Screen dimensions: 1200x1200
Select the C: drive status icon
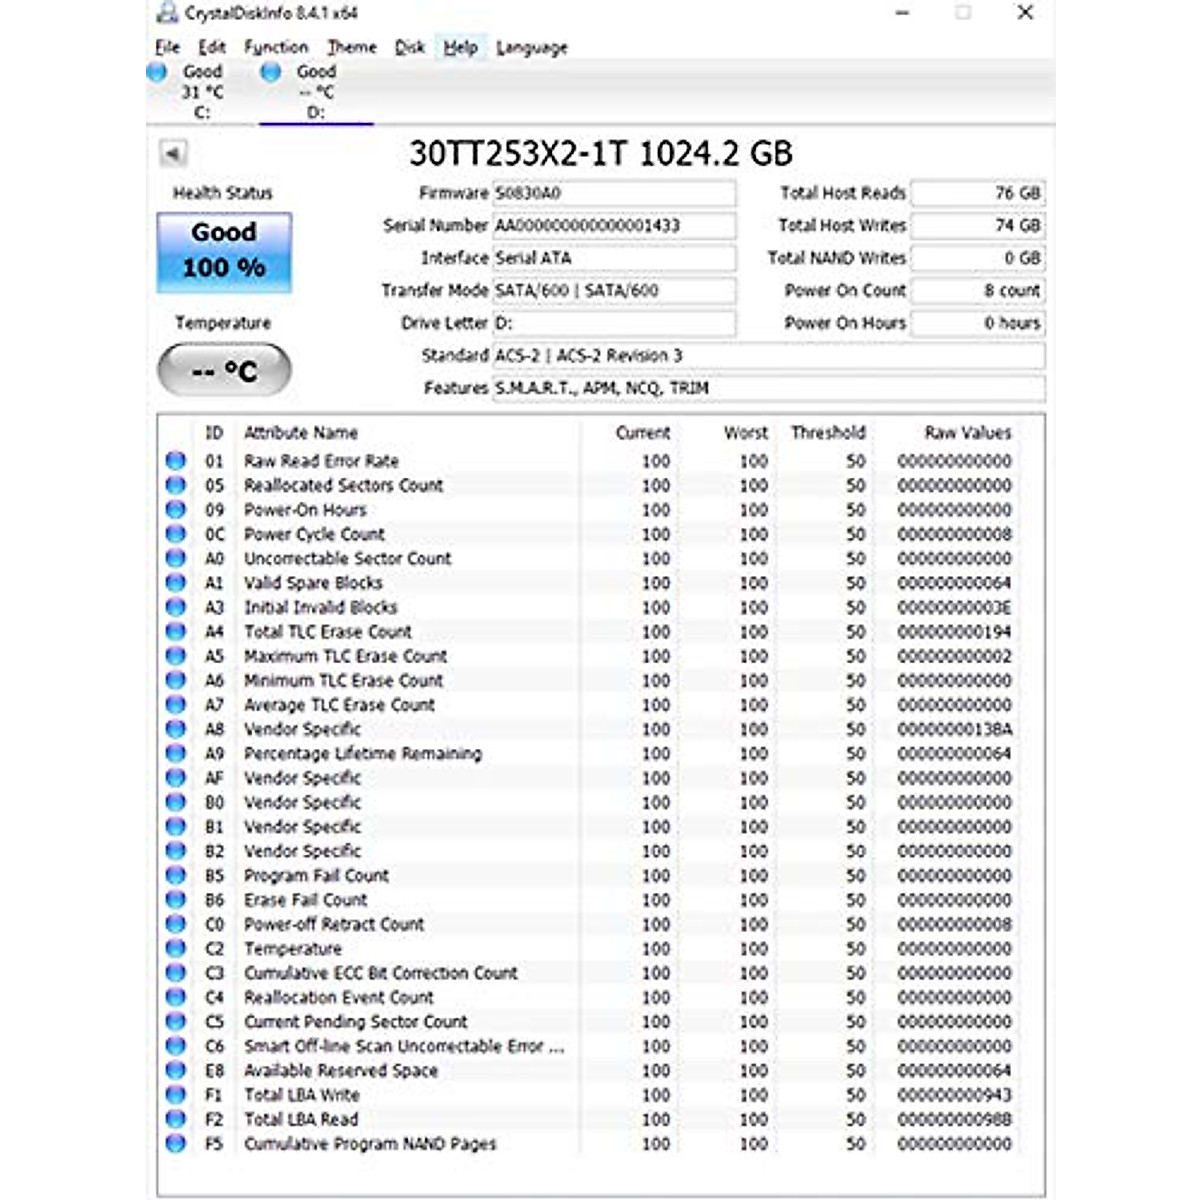coord(157,72)
